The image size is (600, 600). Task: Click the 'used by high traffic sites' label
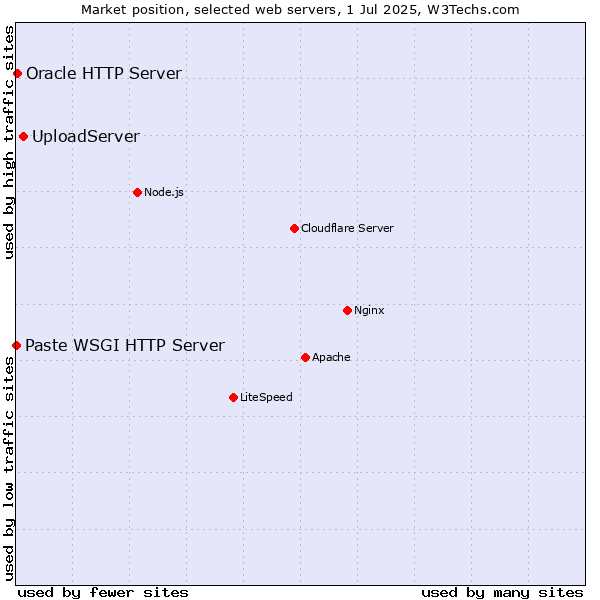click(x=9, y=142)
